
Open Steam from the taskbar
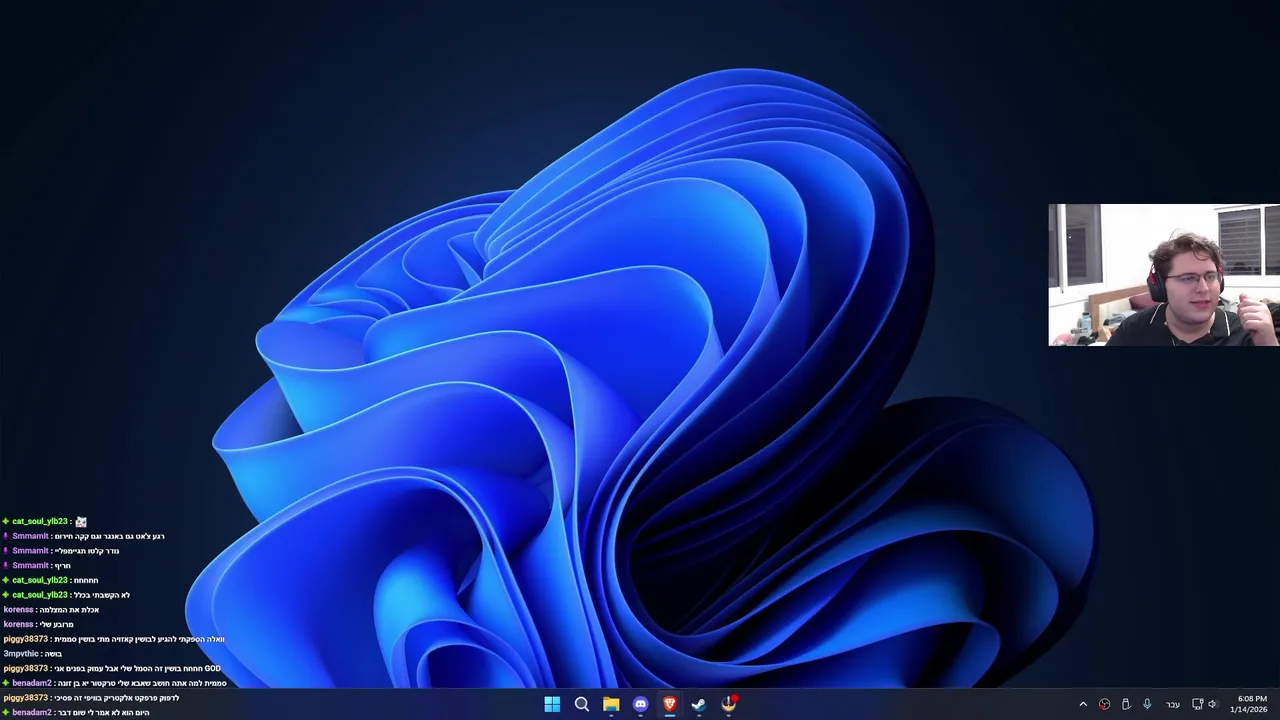(699, 704)
